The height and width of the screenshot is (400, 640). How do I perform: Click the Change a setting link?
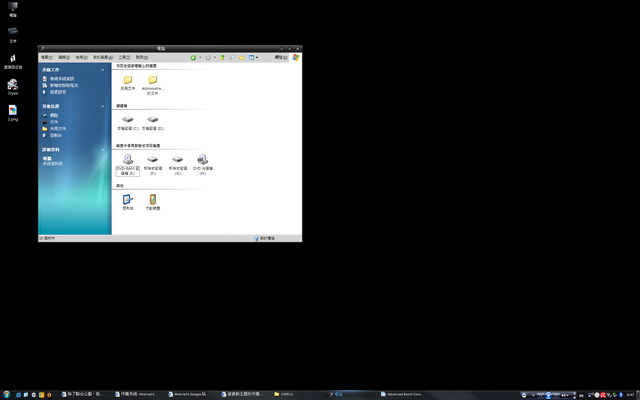[54, 92]
